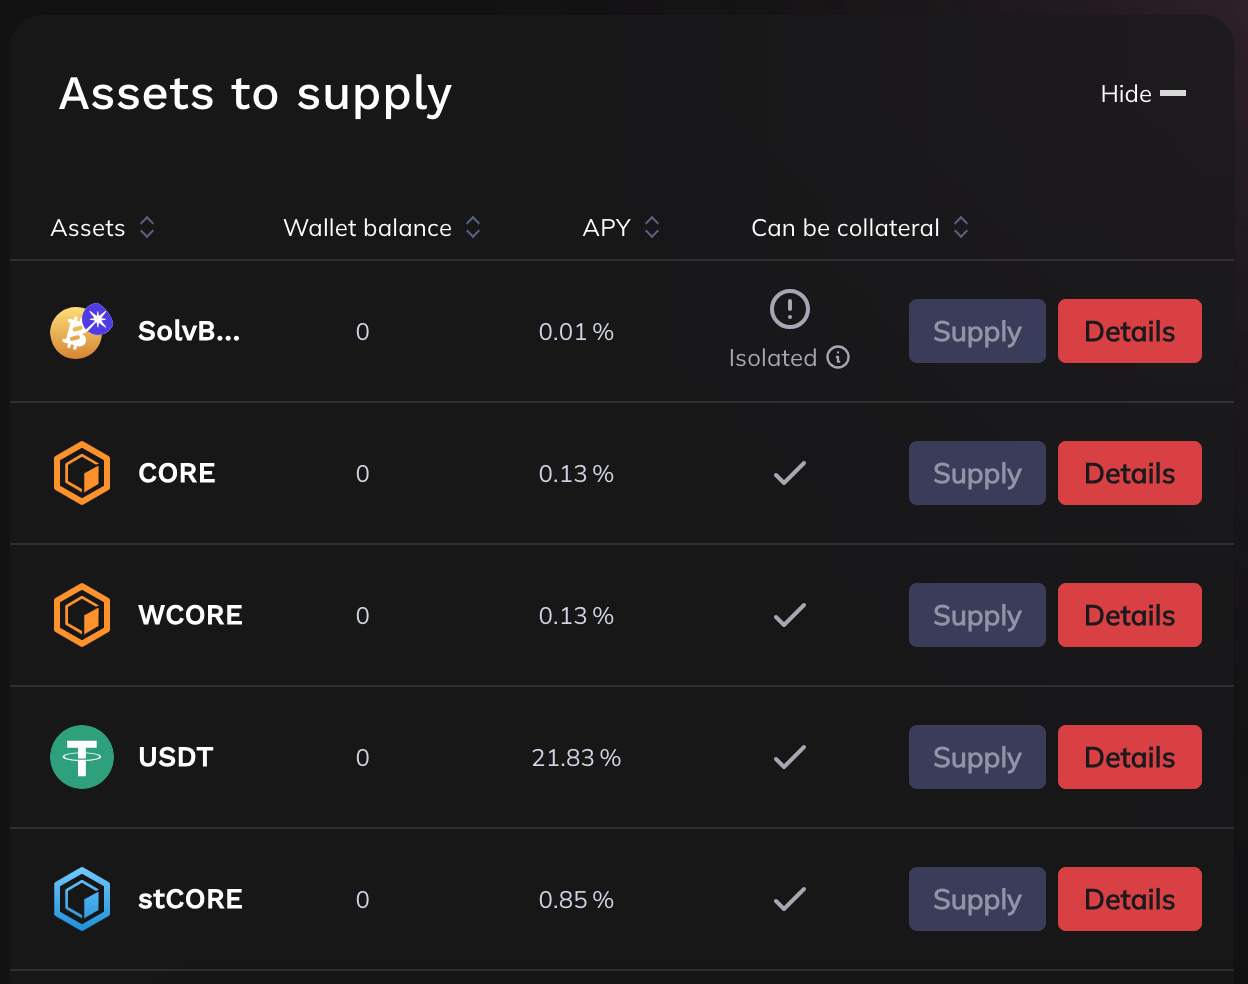1248x984 pixels.
Task: Open Details for SolvBTC asset
Action: [1129, 331]
